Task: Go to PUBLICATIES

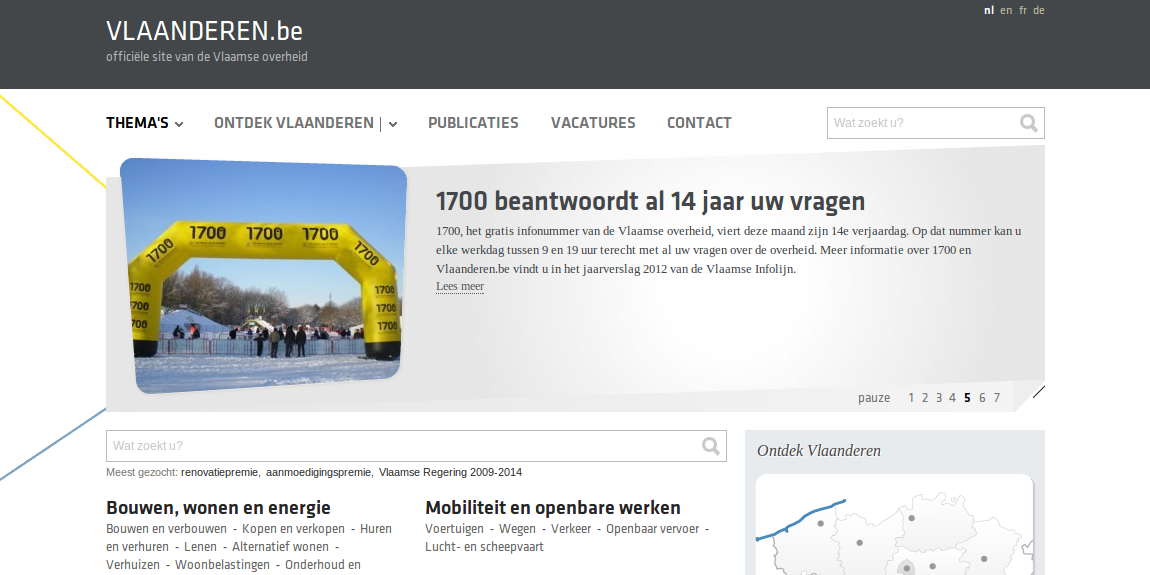Action: coord(473,122)
